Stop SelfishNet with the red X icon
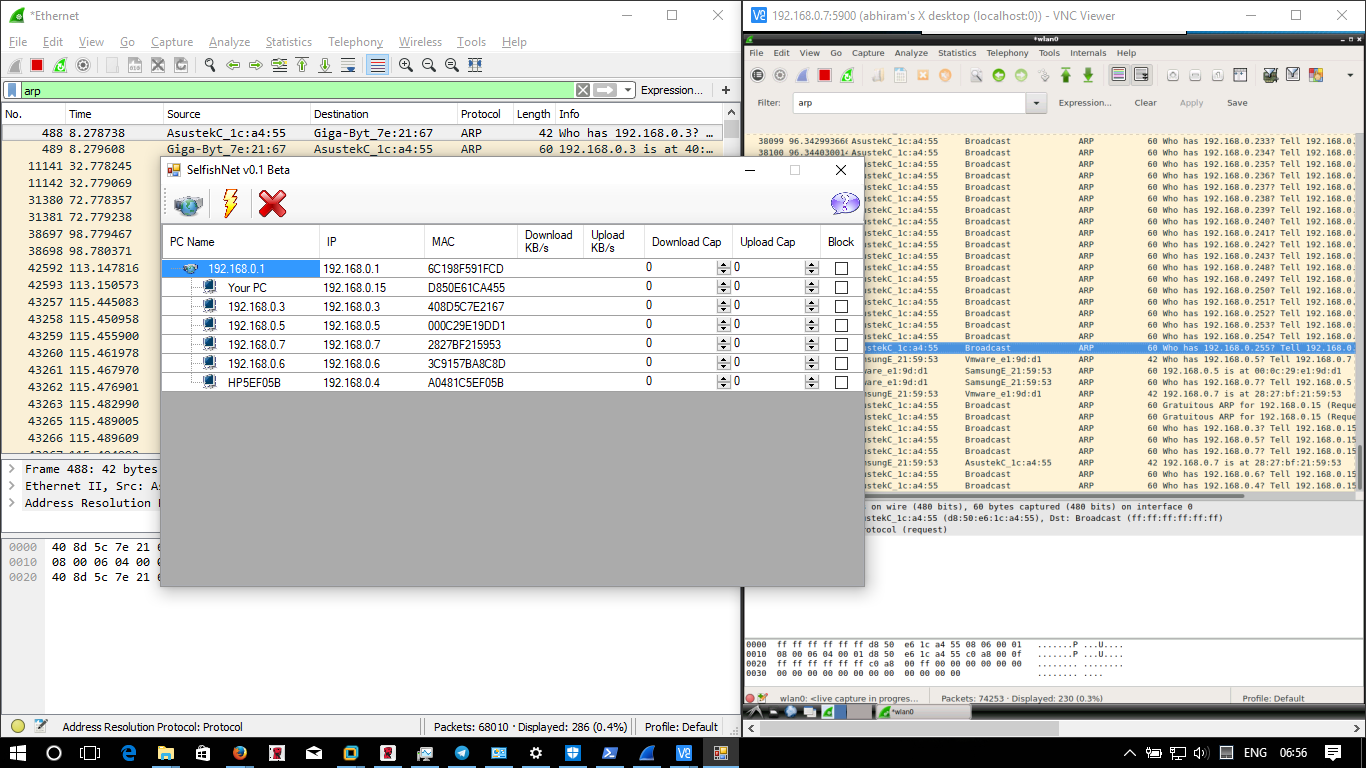 272,204
